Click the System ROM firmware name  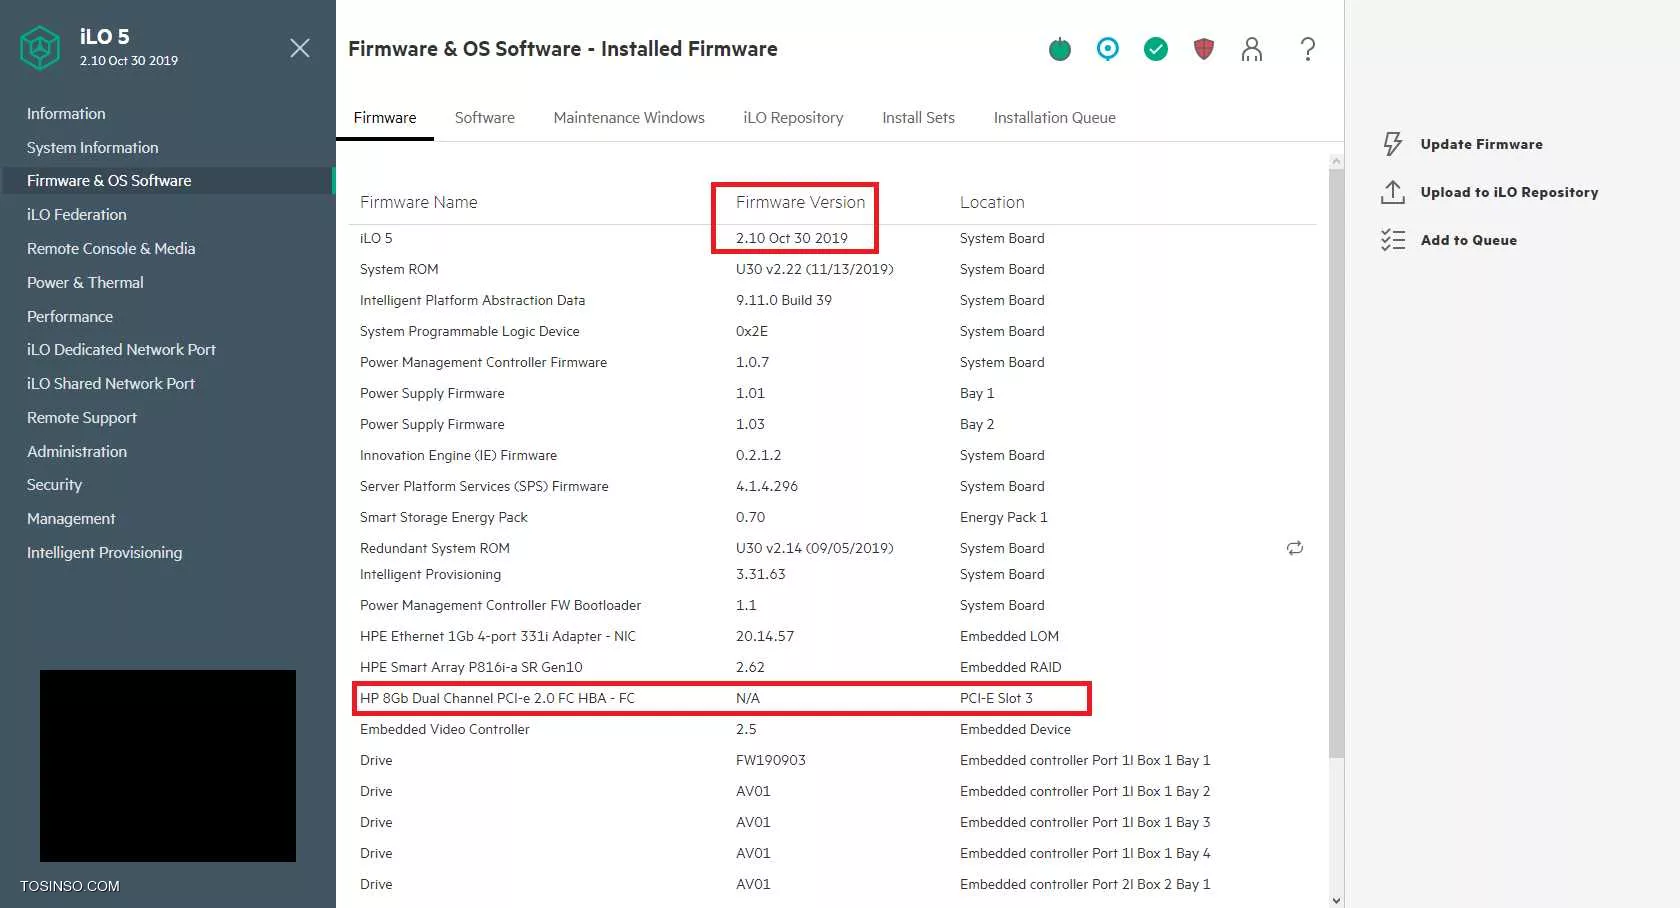[399, 269]
